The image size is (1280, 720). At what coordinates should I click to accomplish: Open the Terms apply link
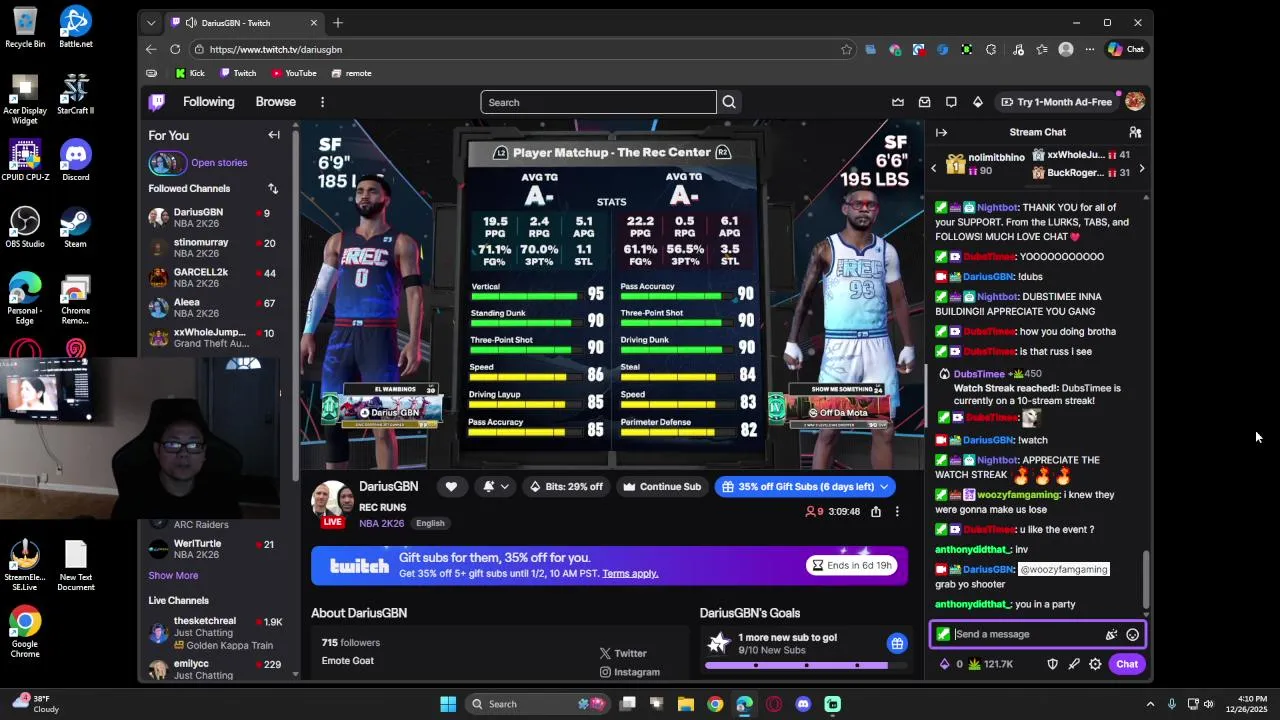[x=630, y=574]
